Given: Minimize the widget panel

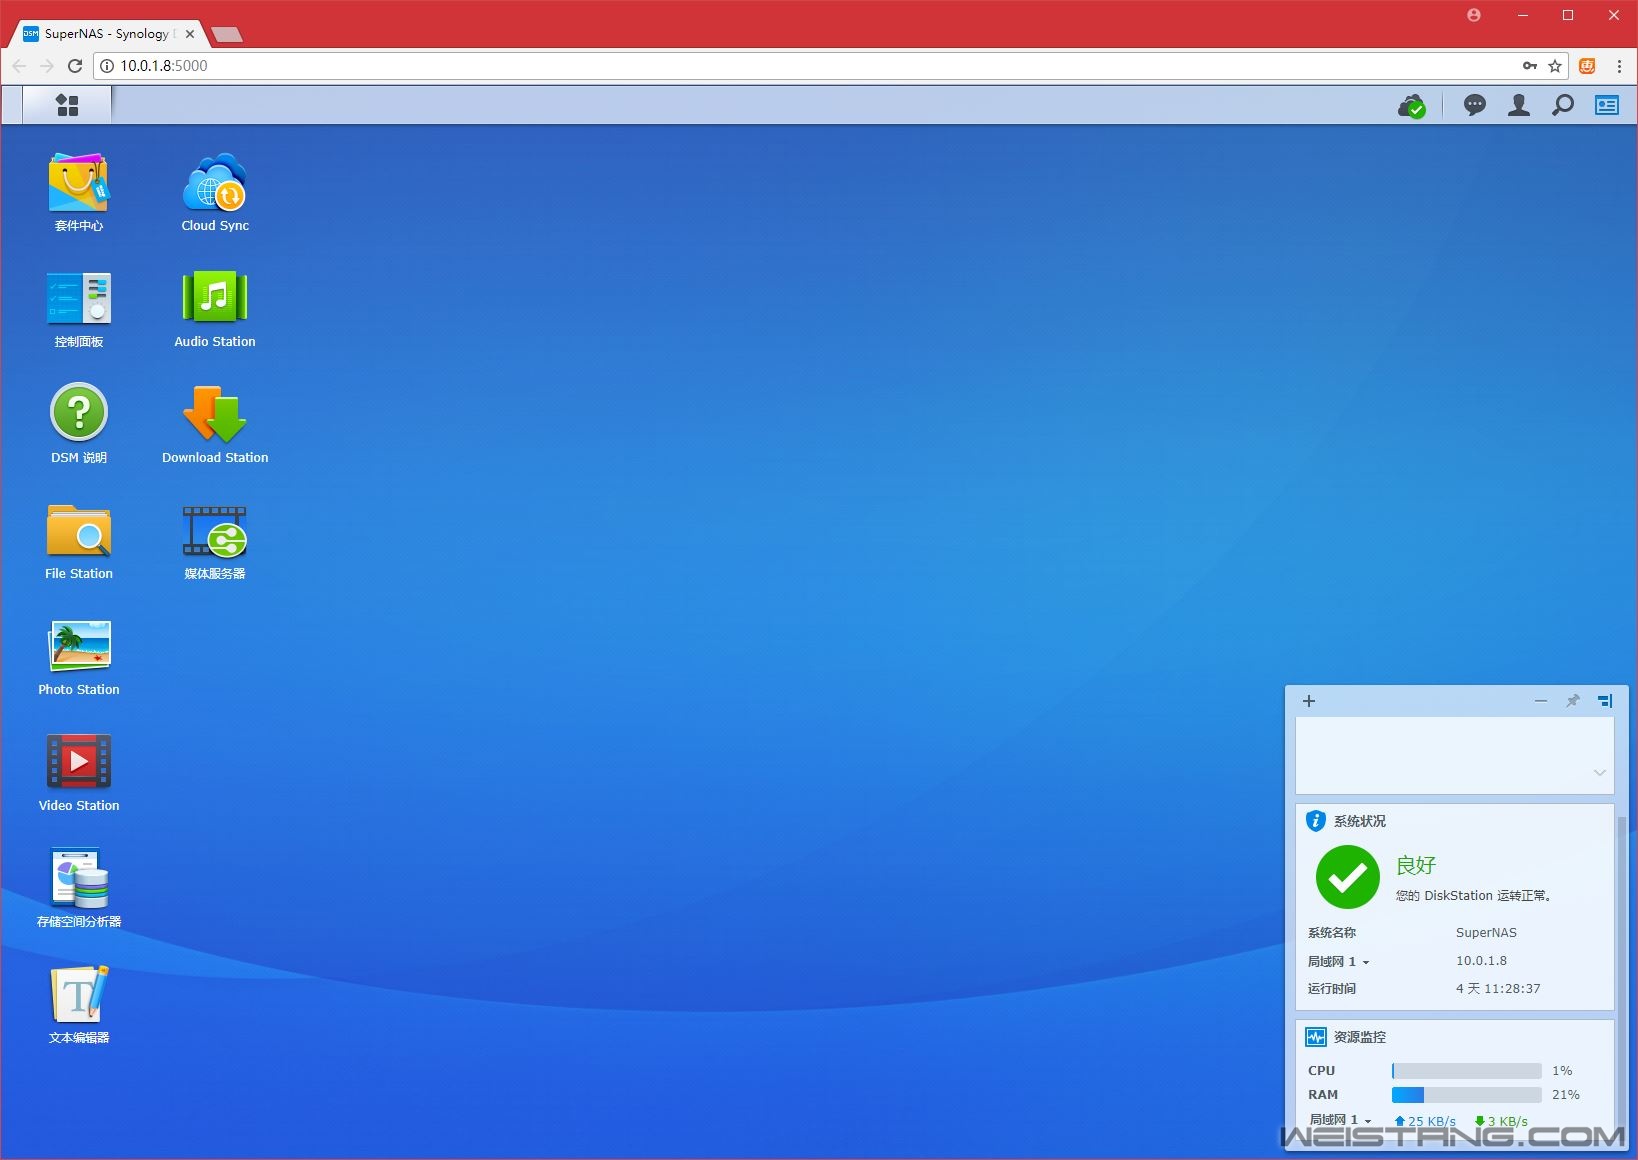Looking at the screenshot, I should click(x=1541, y=701).
